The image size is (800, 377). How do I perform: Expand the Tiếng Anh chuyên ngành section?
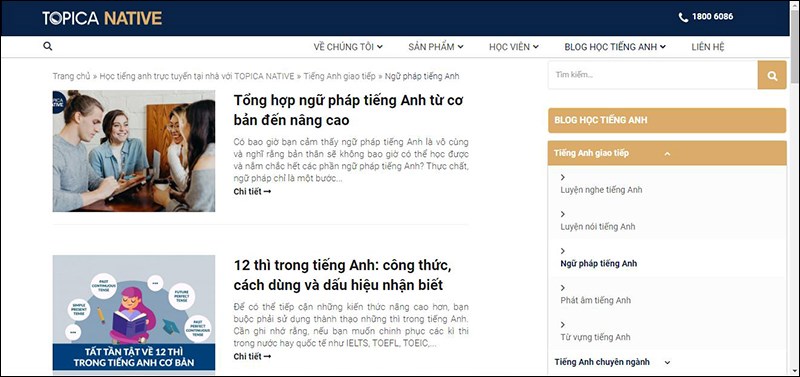tap(612, 362)
